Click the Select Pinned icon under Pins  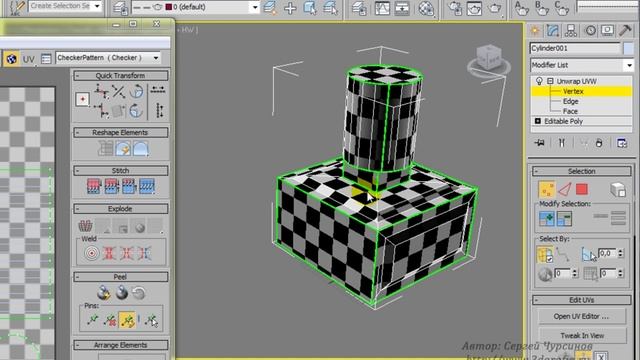coord(151,320)
